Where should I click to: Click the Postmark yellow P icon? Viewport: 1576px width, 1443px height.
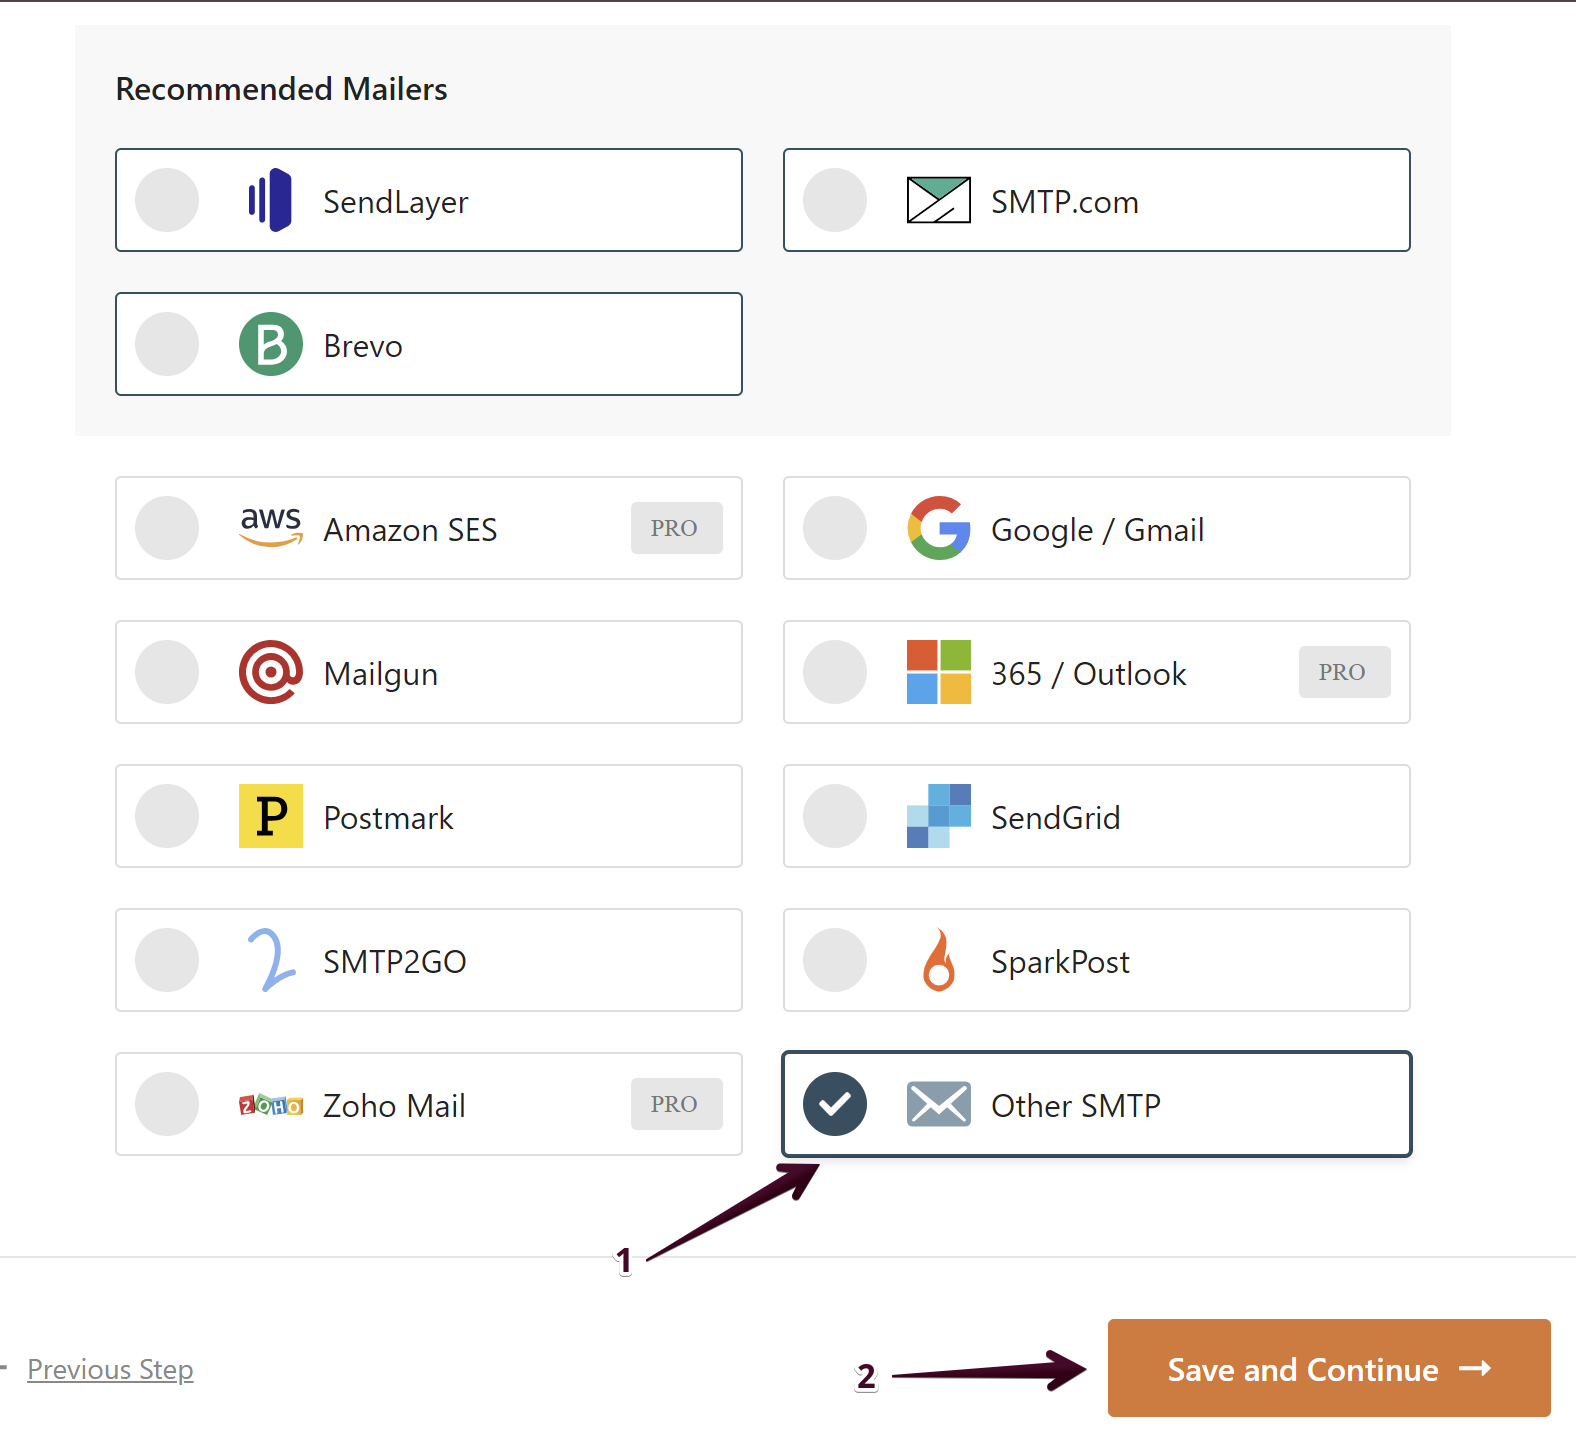271,816
